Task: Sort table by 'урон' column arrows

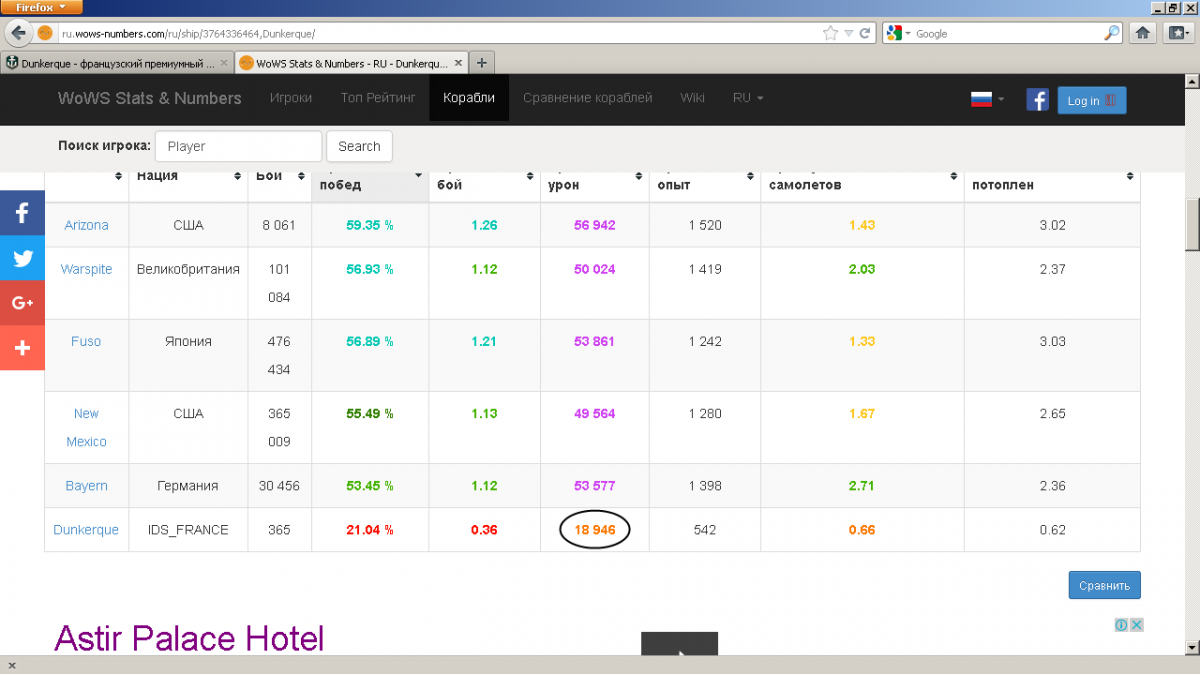Action: click(x=639, y=176)
